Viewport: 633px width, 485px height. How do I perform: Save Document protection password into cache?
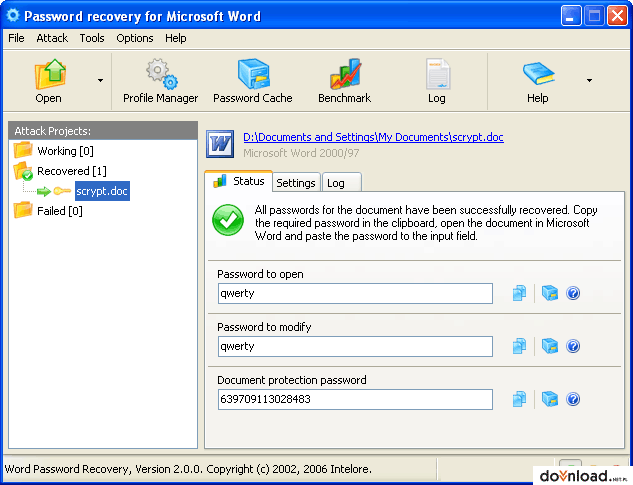(x=550, y=399)
